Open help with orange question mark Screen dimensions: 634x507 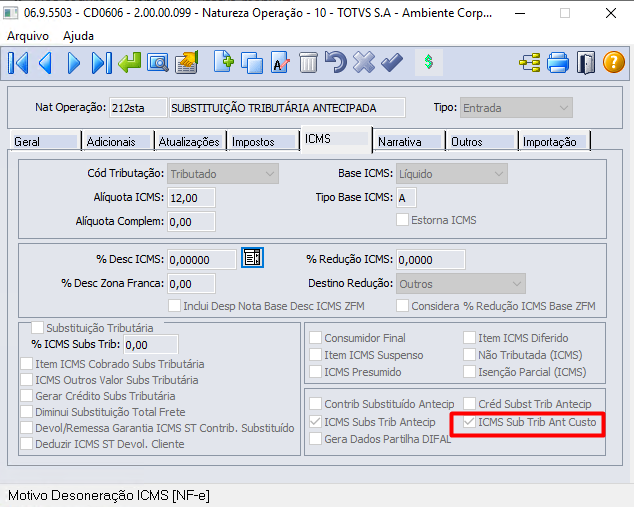pos(614,62)
